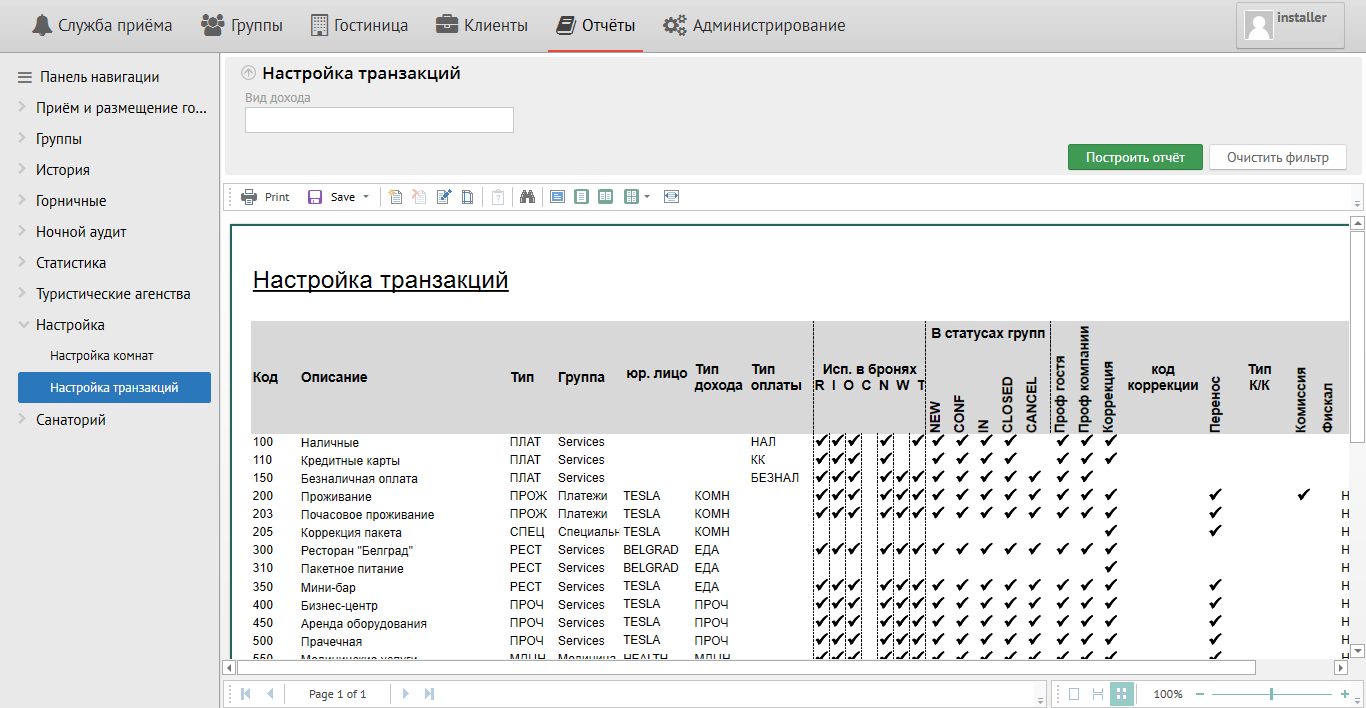Open the Администрирование top menu
Image resolution: width=1366 pixels, height=708 pixels.
coord(755,26)
